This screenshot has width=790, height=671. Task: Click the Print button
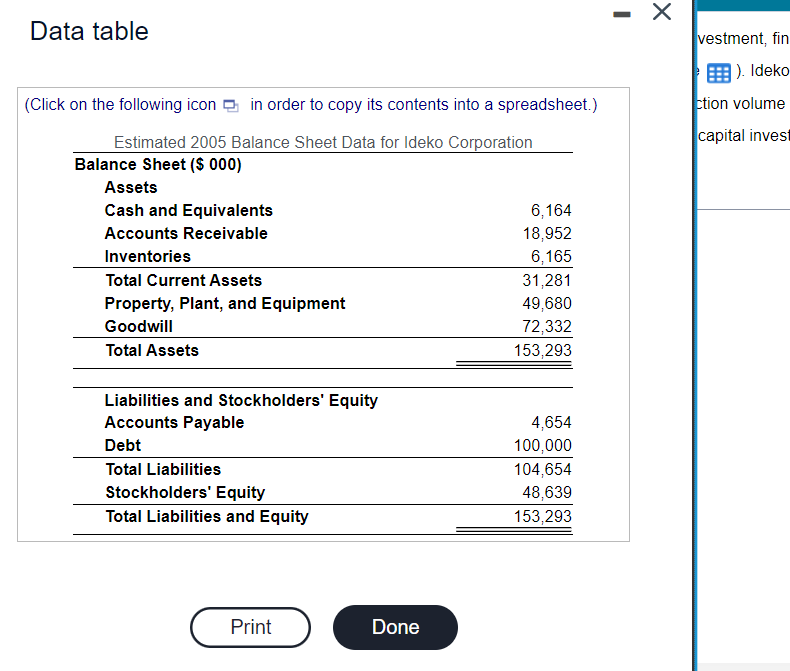(x=250, y=627)
